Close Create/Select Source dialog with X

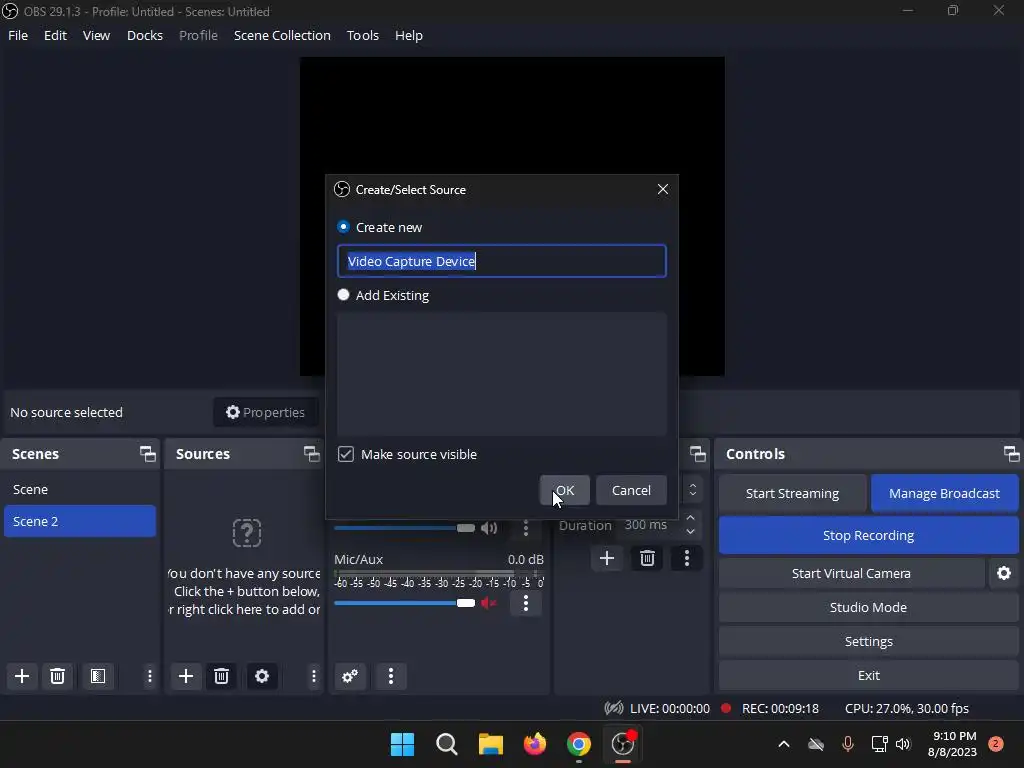[663, 189]
